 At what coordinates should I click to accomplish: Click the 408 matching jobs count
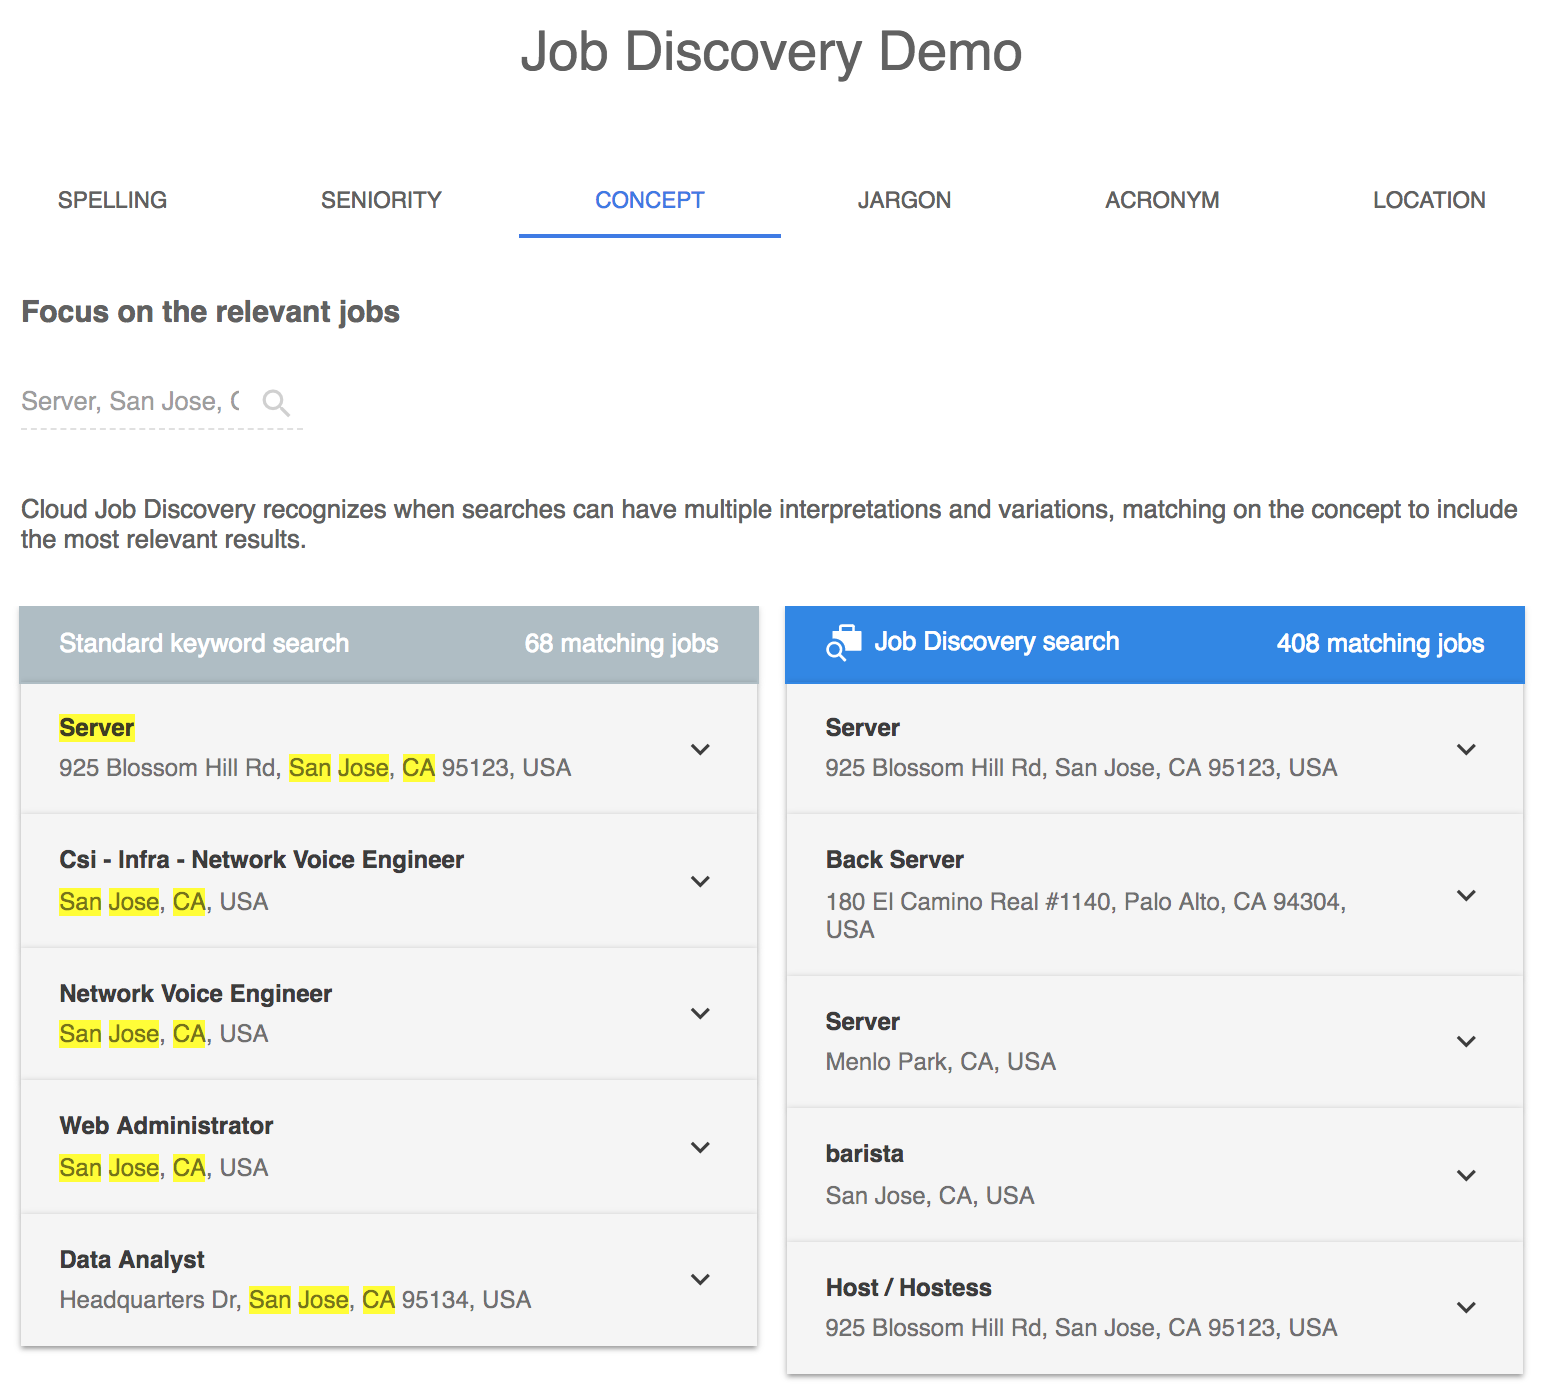click(1380, 644)
